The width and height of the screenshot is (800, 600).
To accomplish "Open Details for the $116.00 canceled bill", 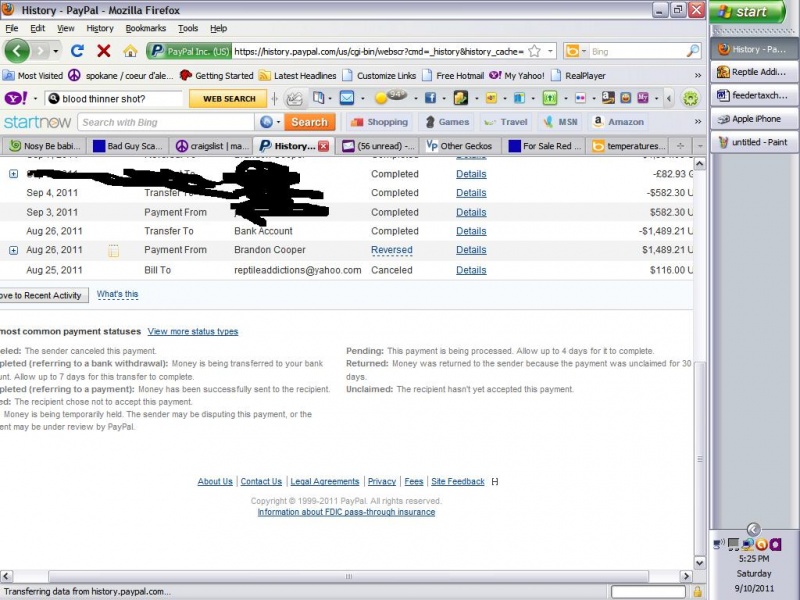I will click(471, 270).
